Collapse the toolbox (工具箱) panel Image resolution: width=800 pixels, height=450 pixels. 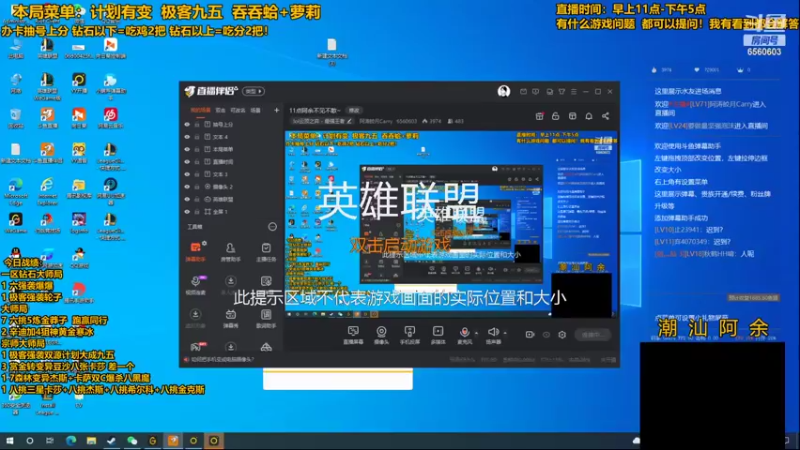(x=272, y=227)
